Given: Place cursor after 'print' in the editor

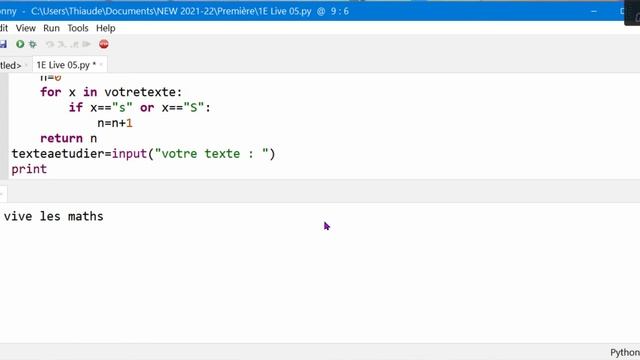Looking at the screenshot, I should (x=47, y=169).
